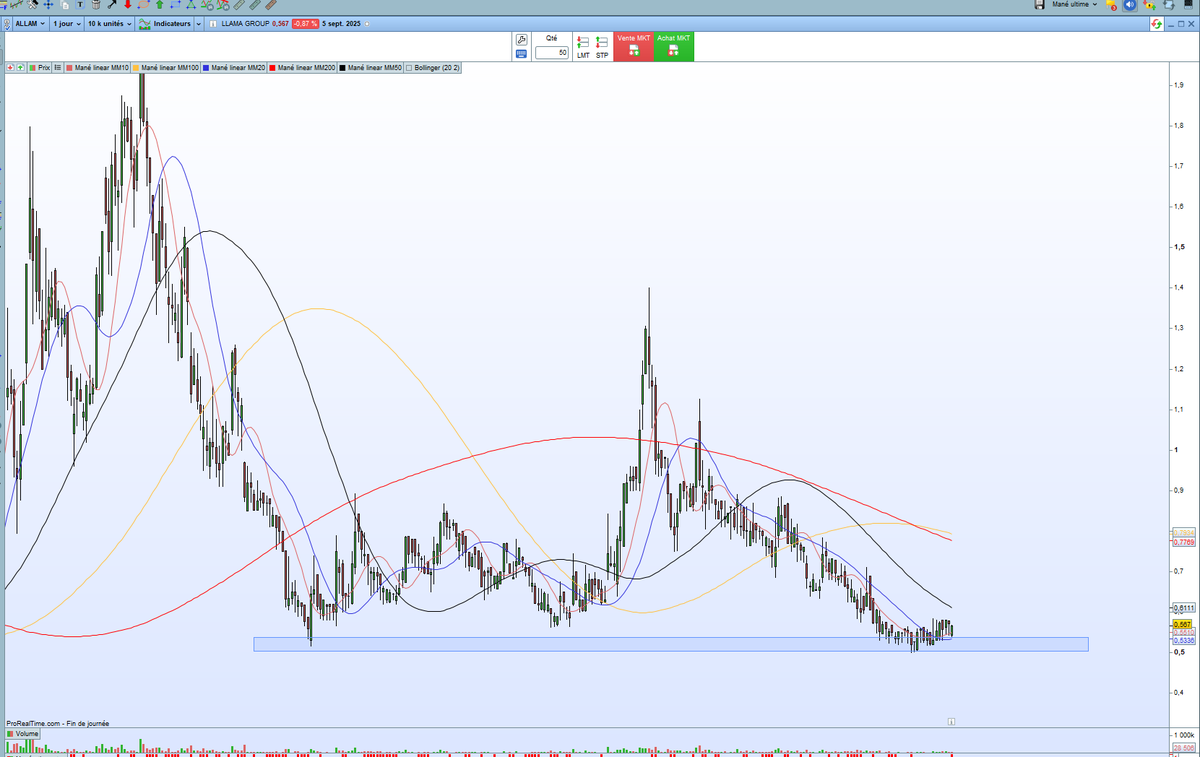Click the trash bin delete-objects icon
This screenshot has height=757, width=1200.
96,5
